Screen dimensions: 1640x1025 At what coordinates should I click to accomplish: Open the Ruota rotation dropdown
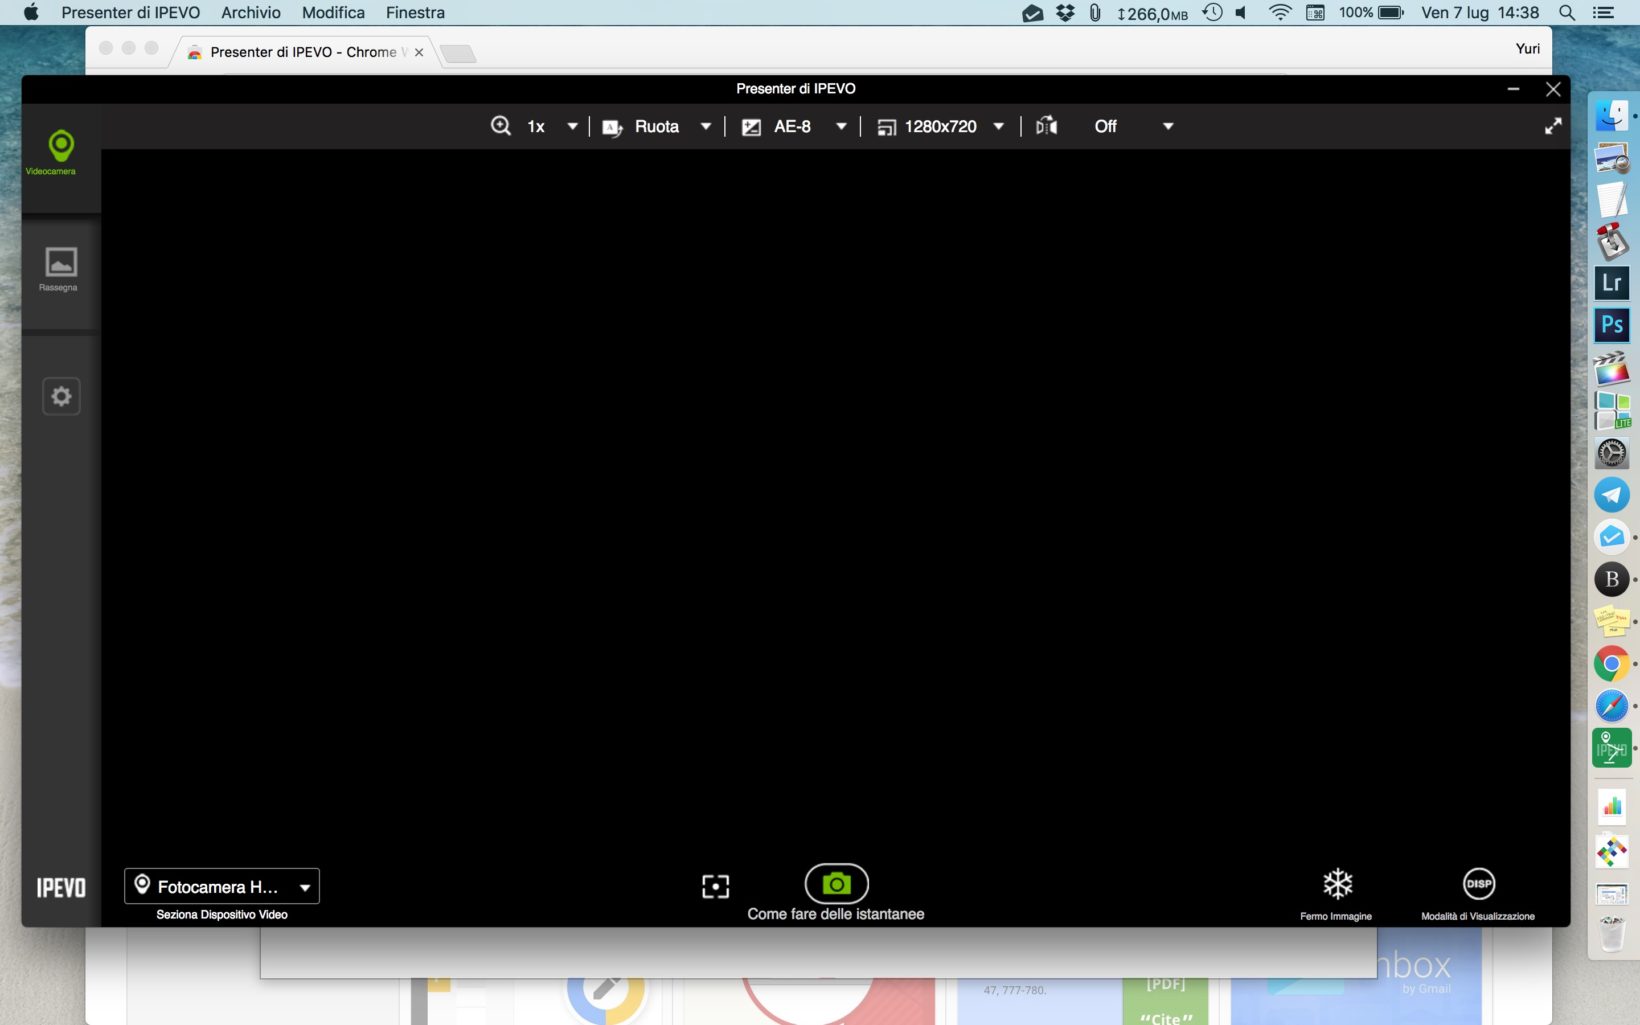706,127
